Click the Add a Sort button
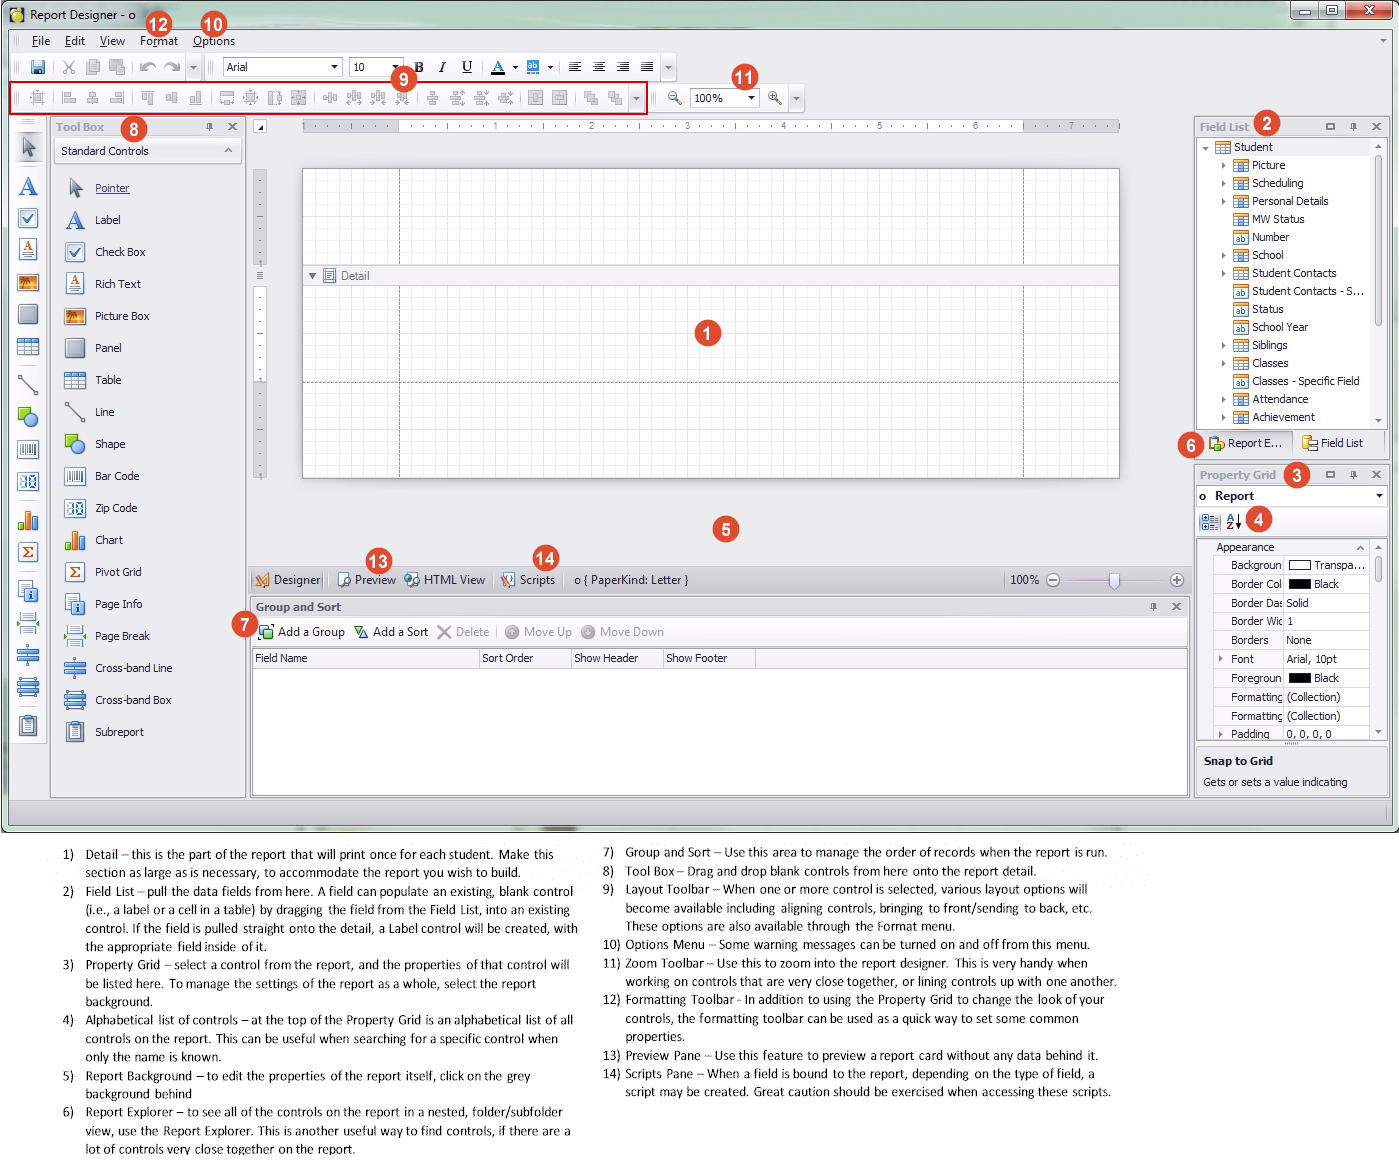This screenshot has width=1399, height=1160. click(391, 632)
